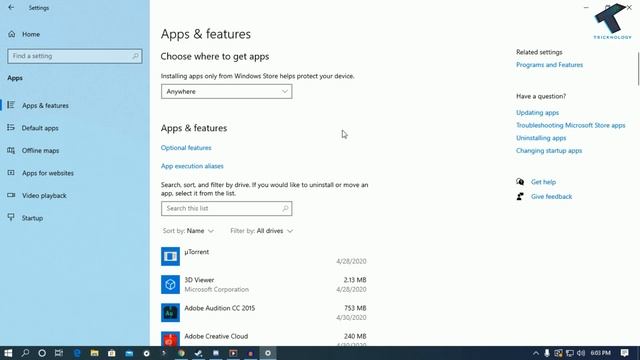
Task: Minimize the Settings window
Action: click(586, 7)
